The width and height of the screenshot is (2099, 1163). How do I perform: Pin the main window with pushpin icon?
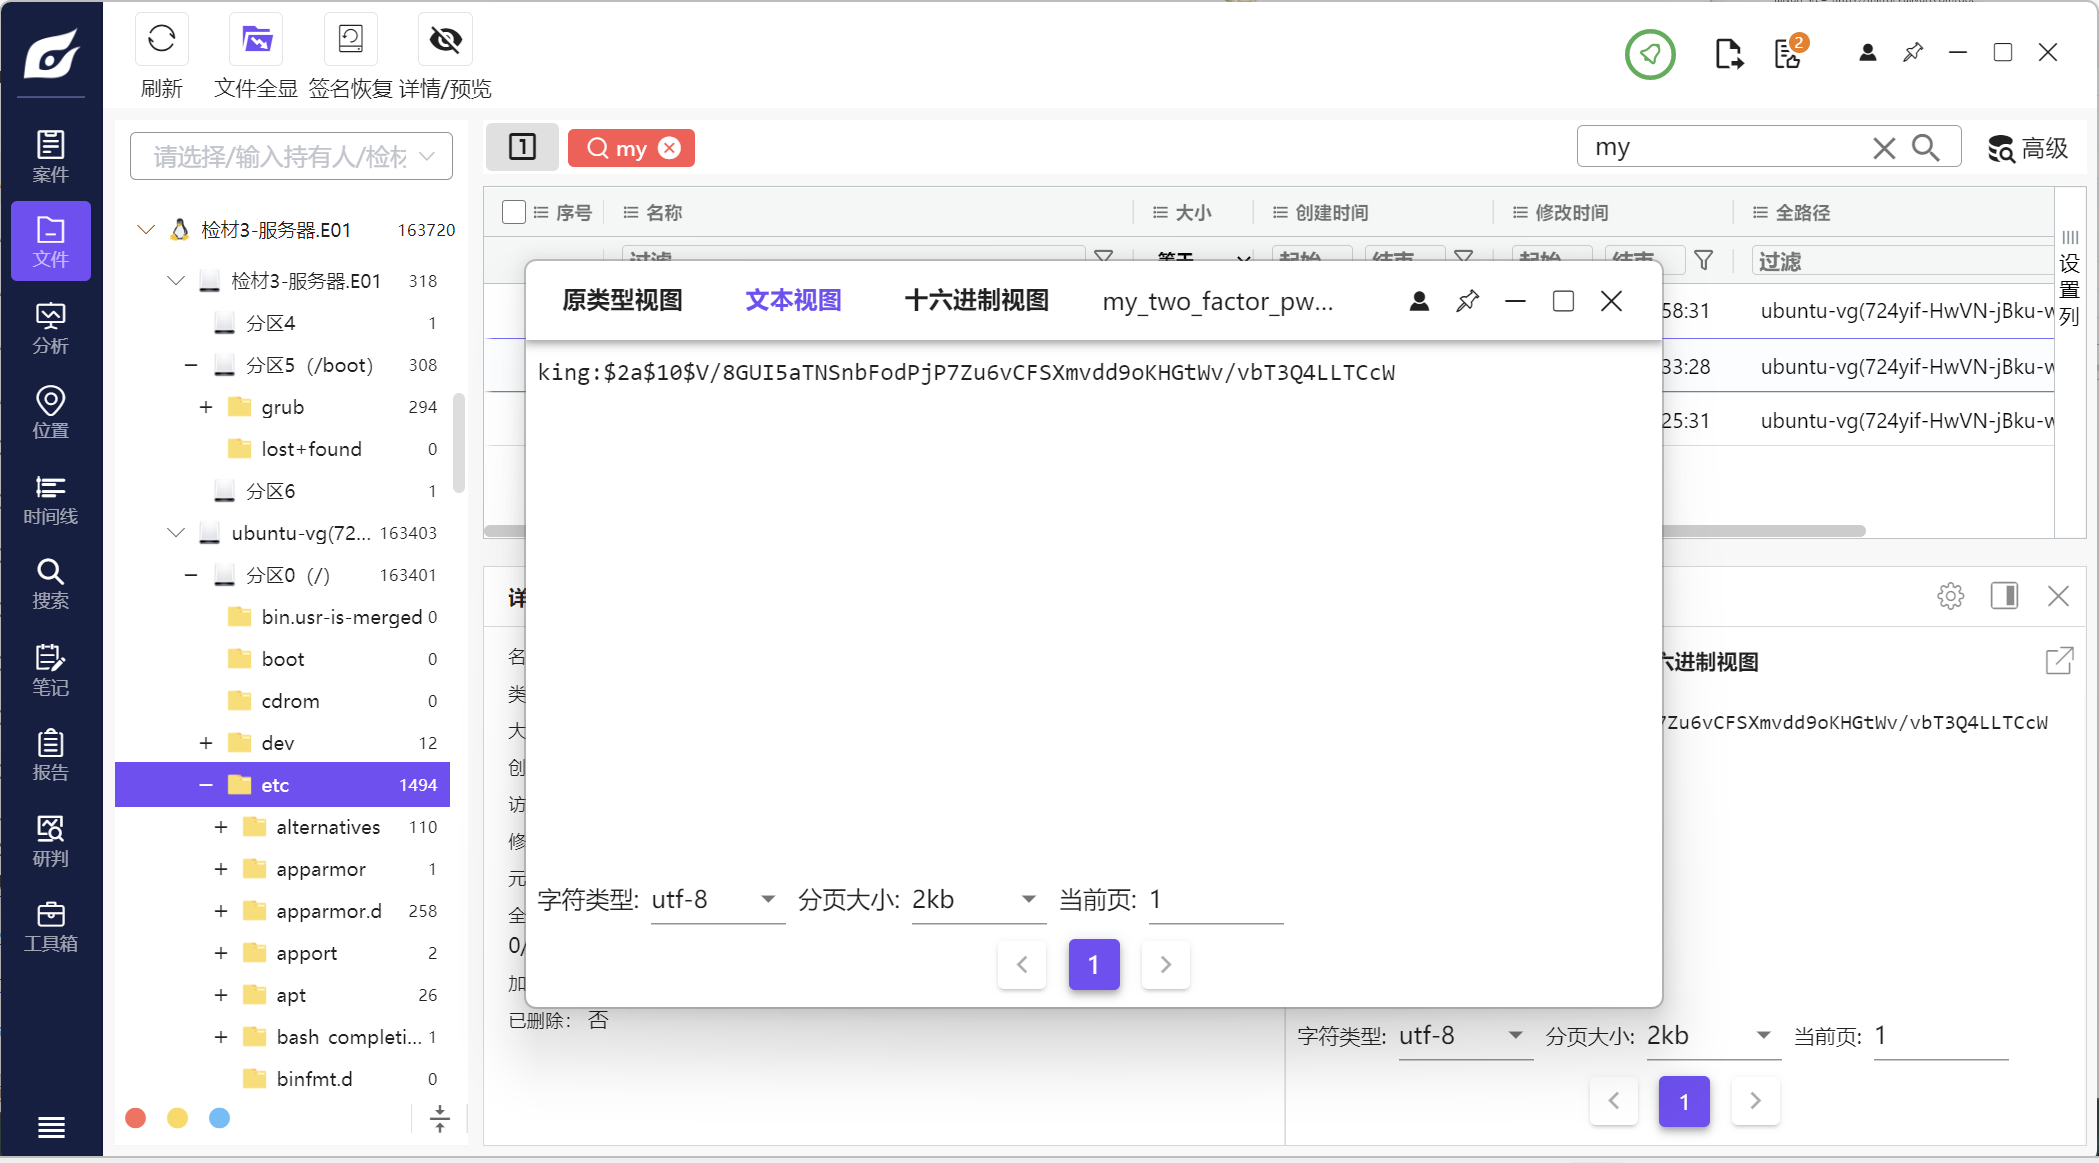coord(1913,52)
